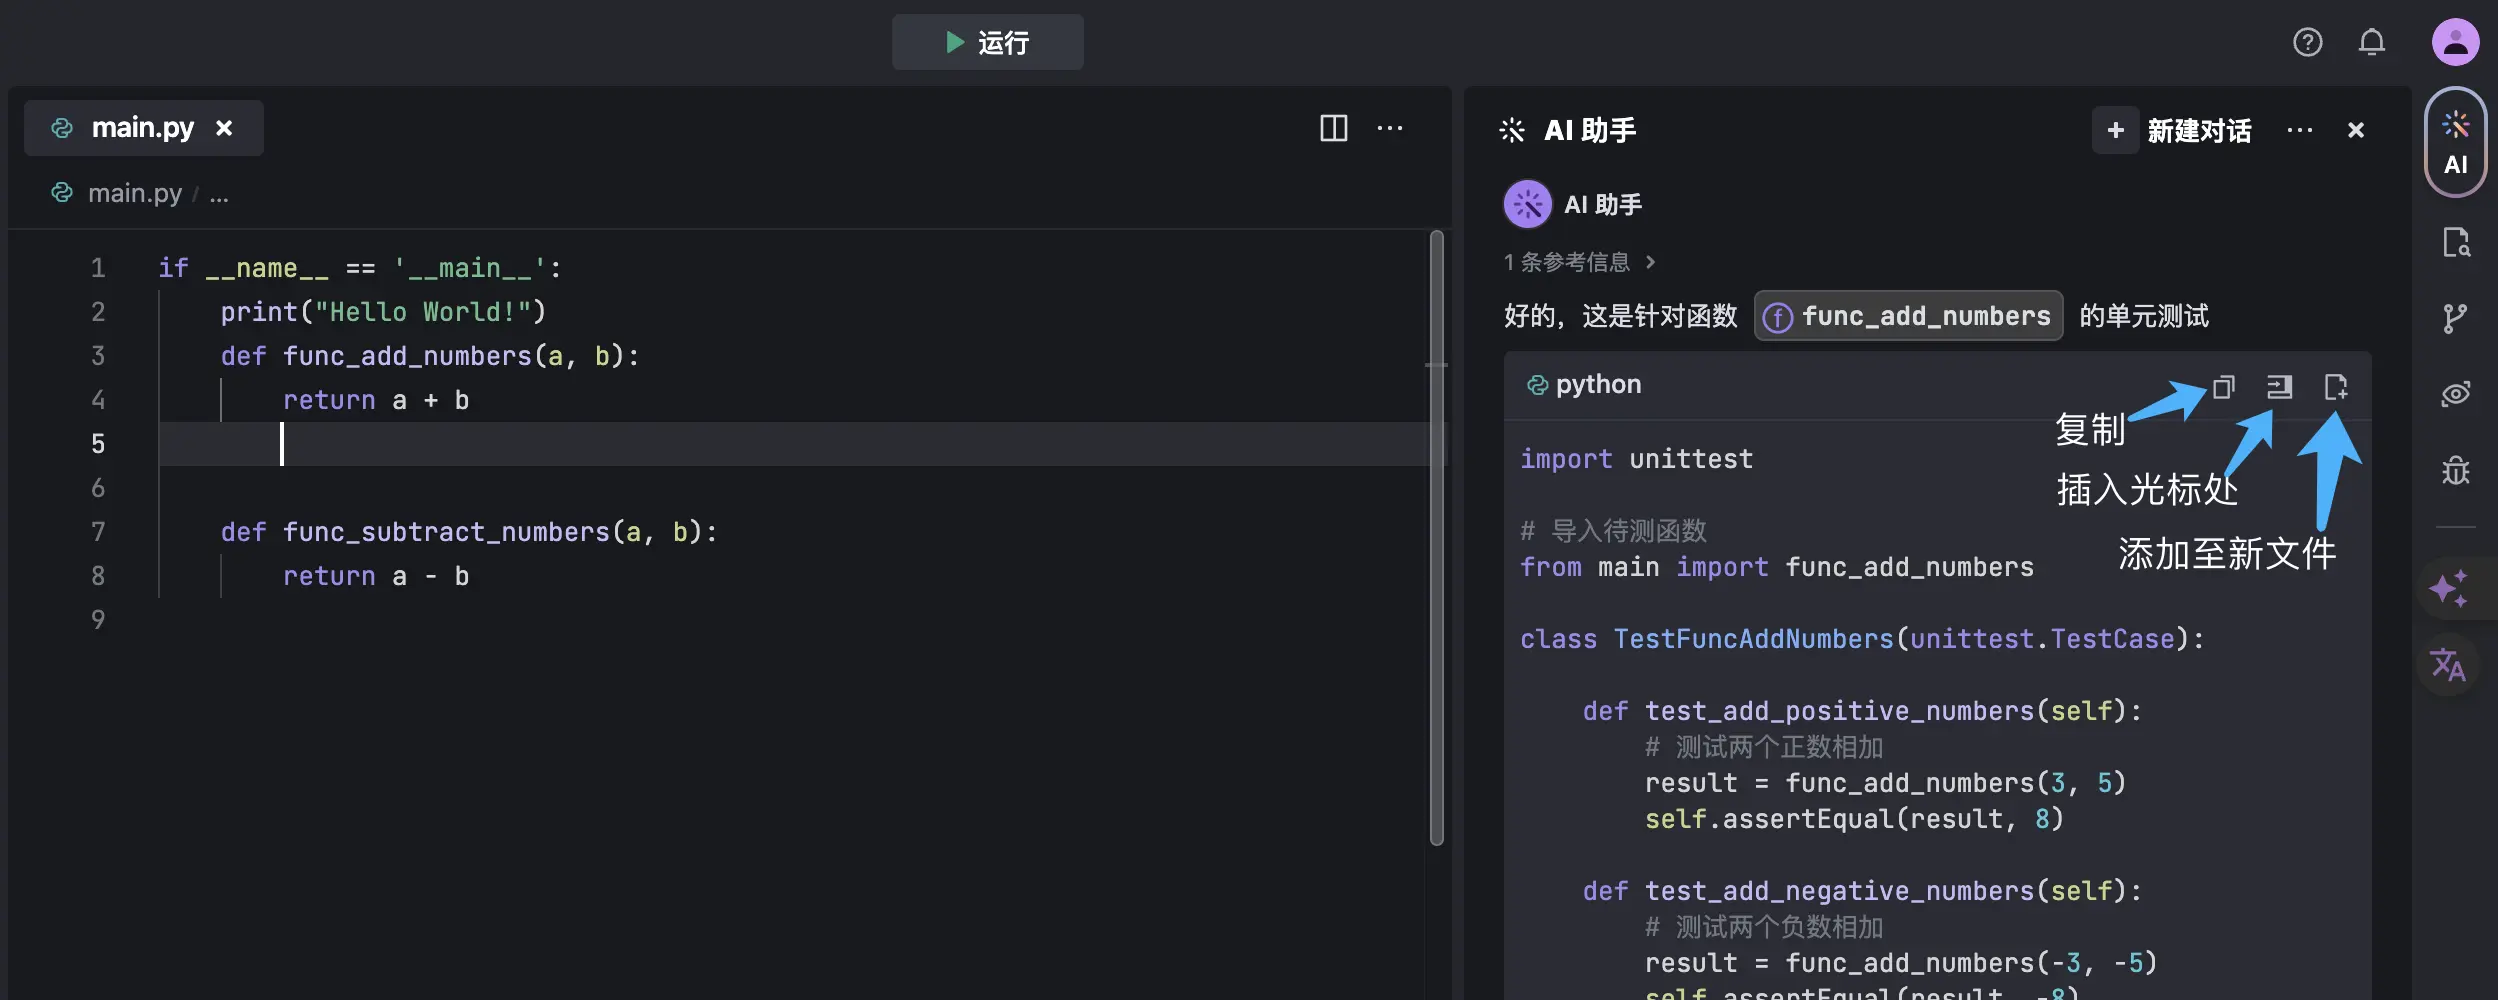
Task: Open source control branch icon
Action: (x=2455, y=319)
